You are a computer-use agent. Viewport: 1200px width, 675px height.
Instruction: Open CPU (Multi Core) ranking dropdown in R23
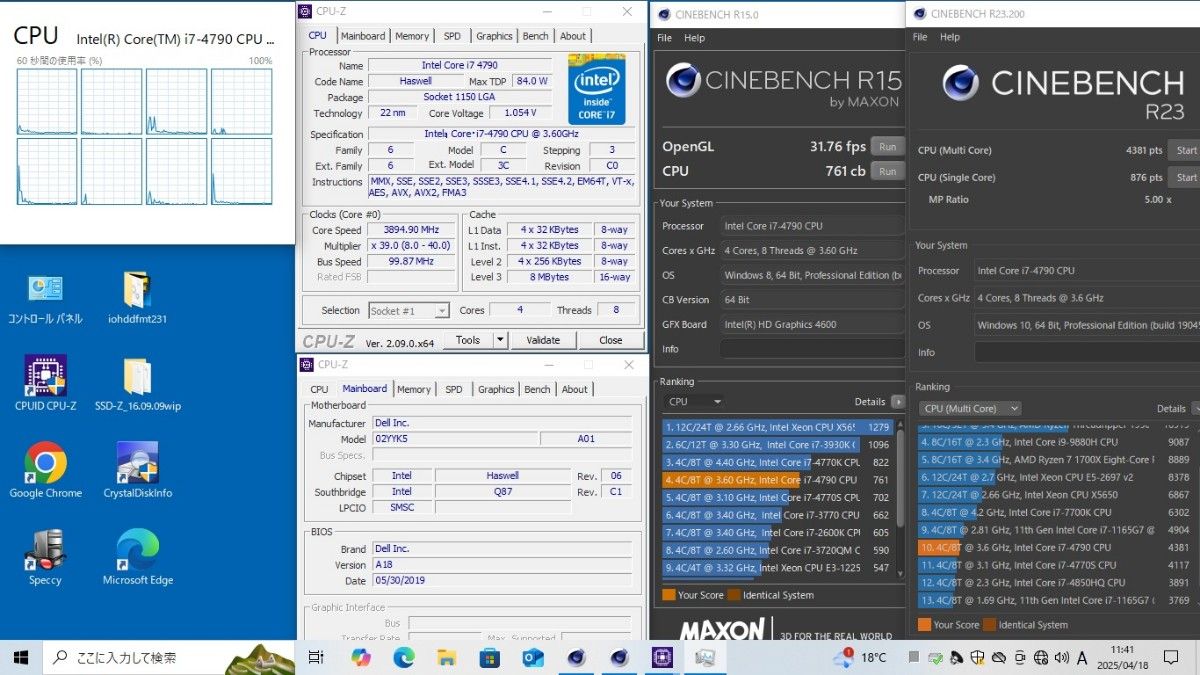point(970,408)
